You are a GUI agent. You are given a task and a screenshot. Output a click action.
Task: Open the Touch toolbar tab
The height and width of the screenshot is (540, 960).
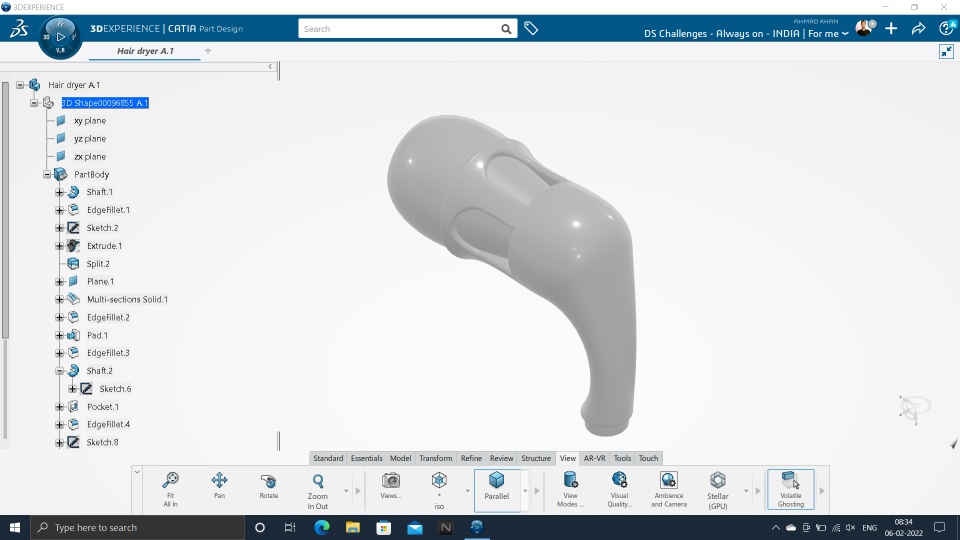(x=648, y=458)
